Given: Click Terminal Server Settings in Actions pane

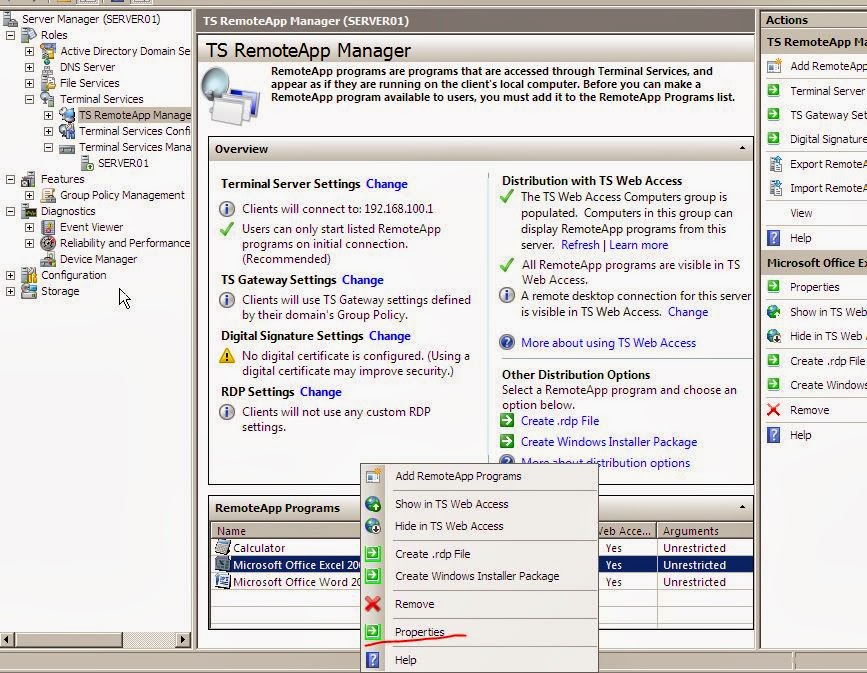Looking at the screenshot, I should click(828, 91).
